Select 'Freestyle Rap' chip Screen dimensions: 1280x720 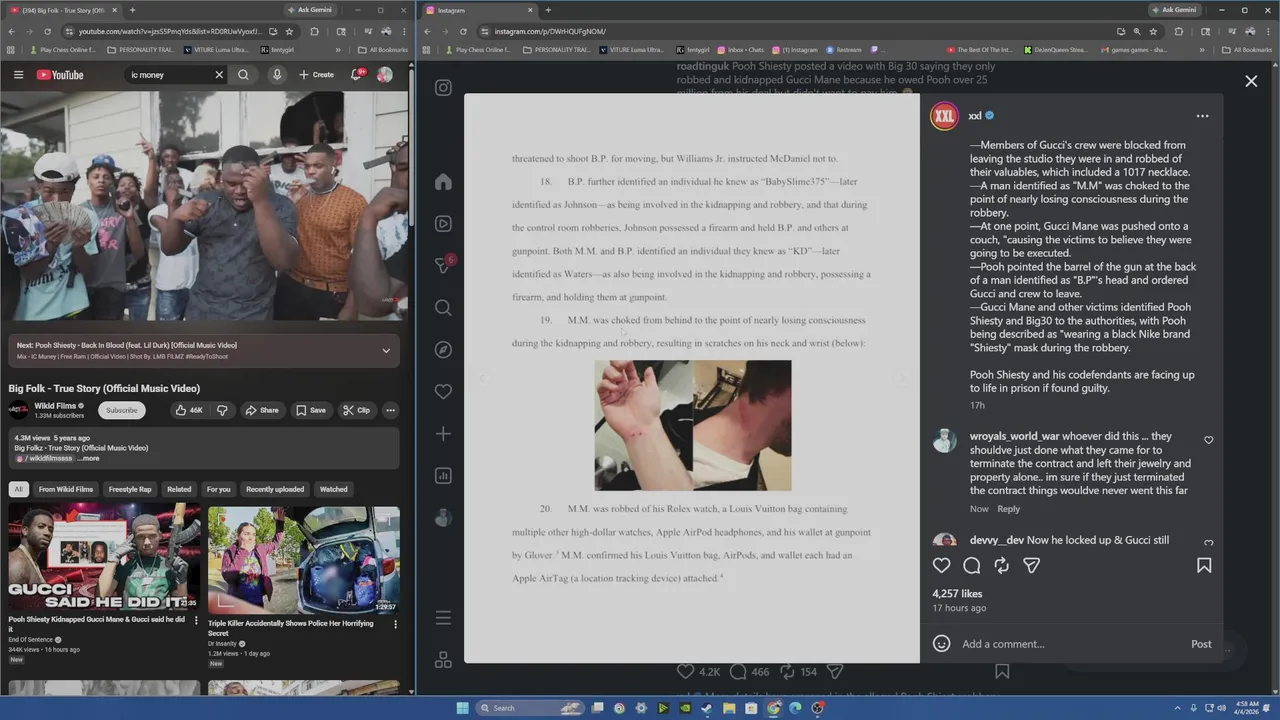click(130, 489)
